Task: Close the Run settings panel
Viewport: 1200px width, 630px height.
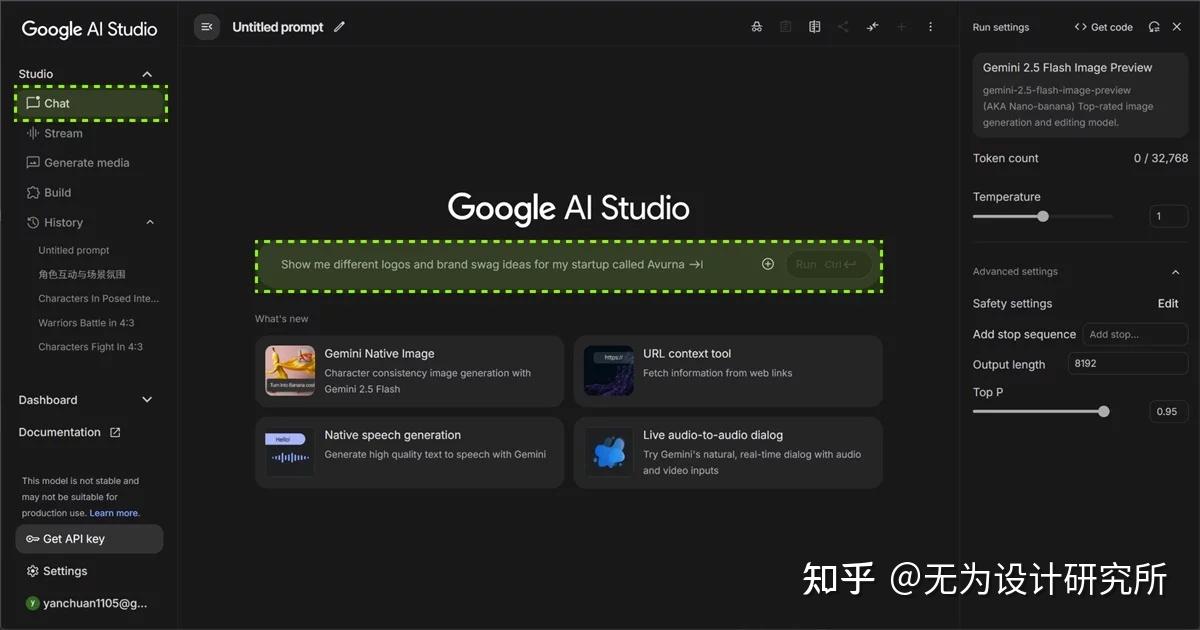Action: (x=1177, y=27)
